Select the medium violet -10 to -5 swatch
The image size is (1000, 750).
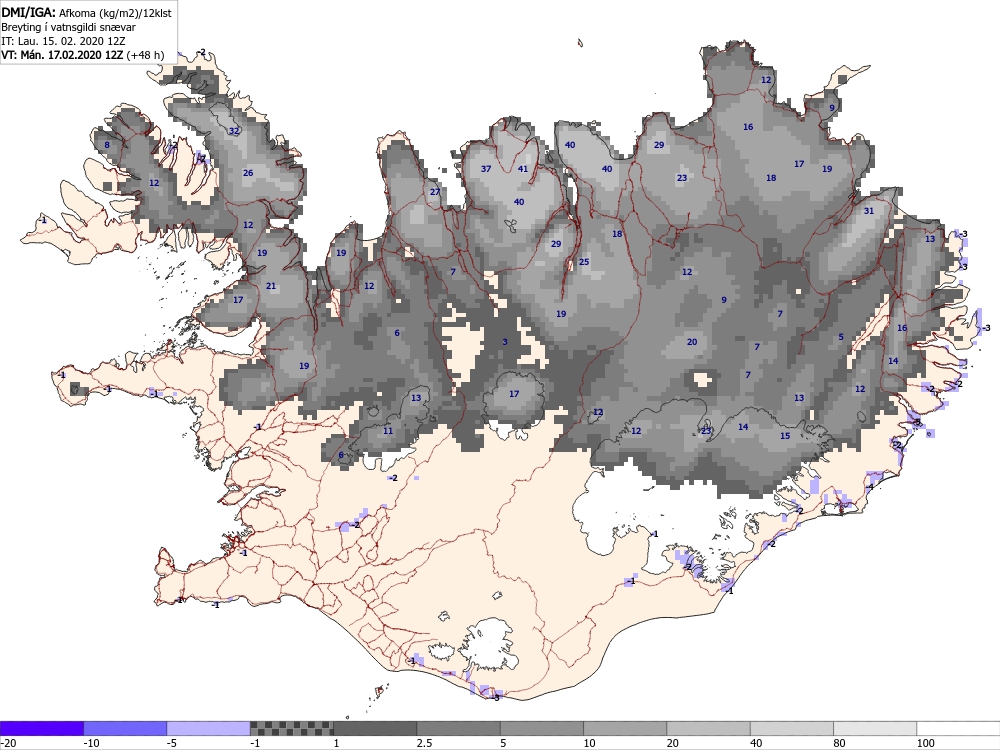click(x=125, y=728)
